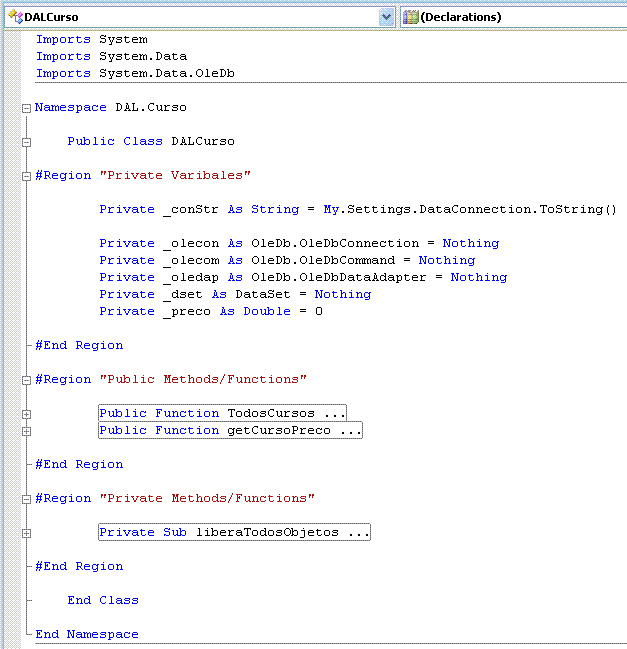Collapse the Public Class DALCurso block
Image resolution: width=627 pixels, height=649 pixels.
pos(26,142)
